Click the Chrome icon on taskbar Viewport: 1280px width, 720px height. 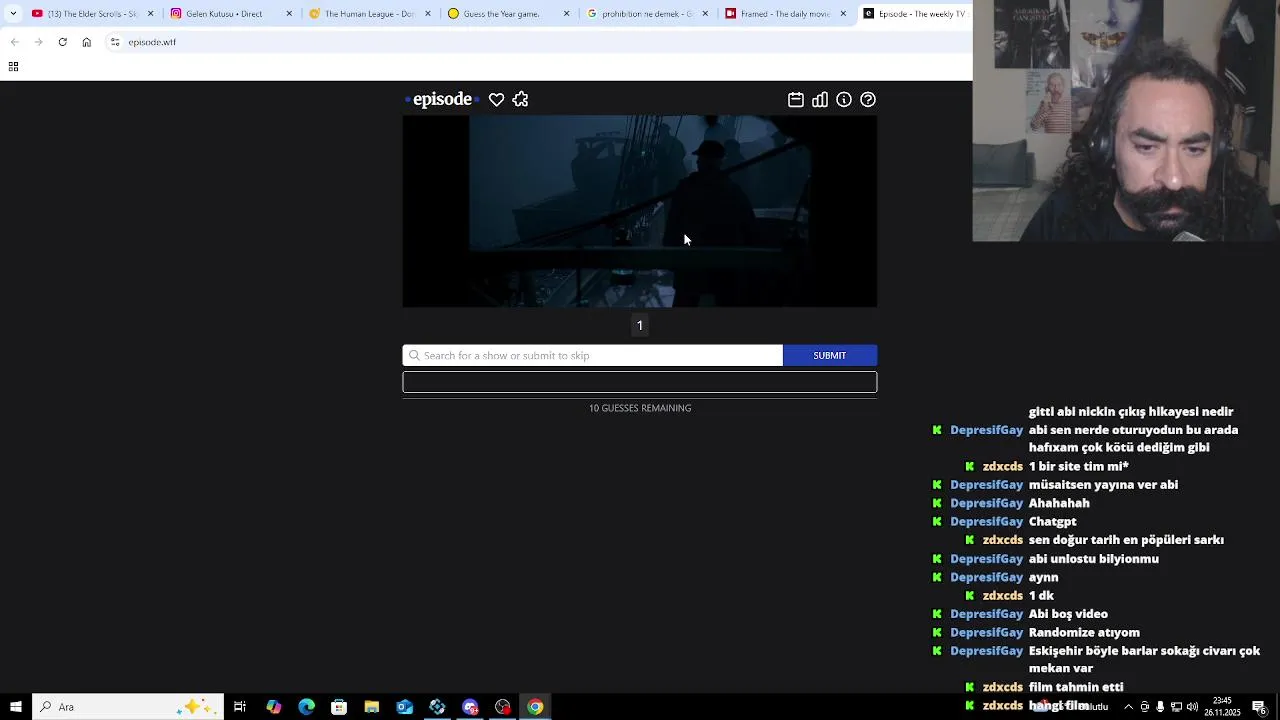pyautogui.click(x=535, y=707)
